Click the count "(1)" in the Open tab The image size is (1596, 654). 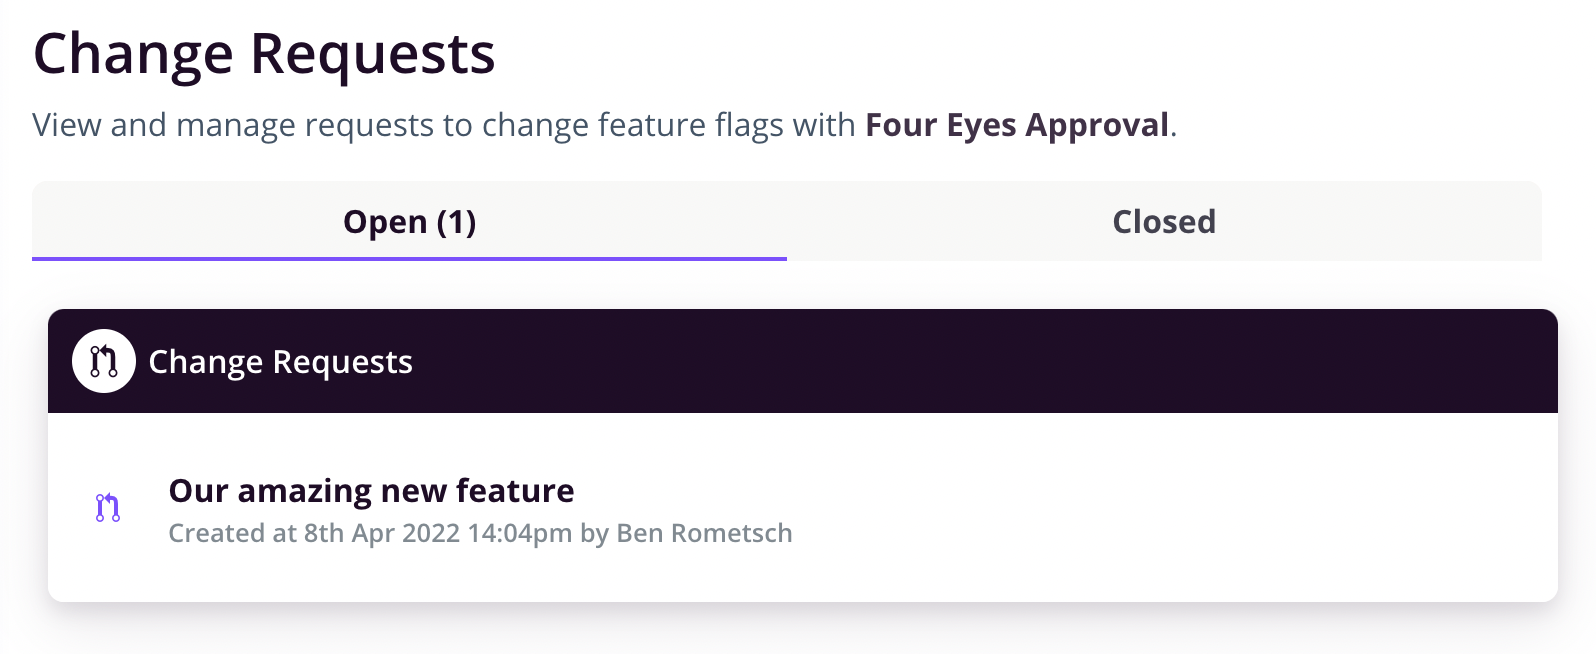[456, 222]
